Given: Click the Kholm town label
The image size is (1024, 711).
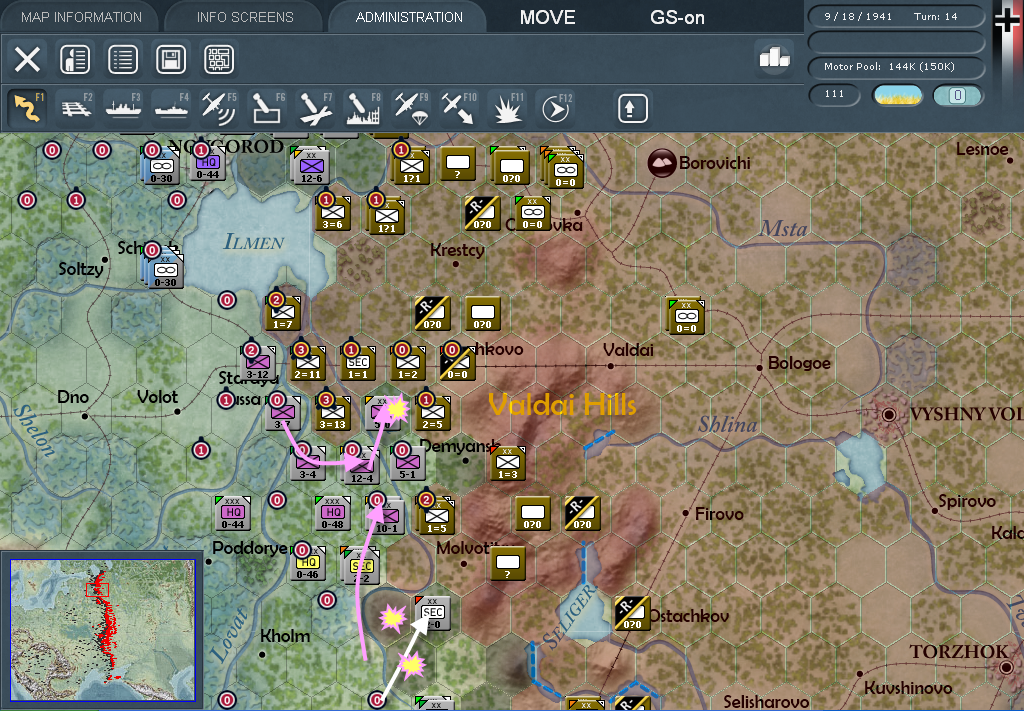Looking at the screenshot, I should pos(285,636).
